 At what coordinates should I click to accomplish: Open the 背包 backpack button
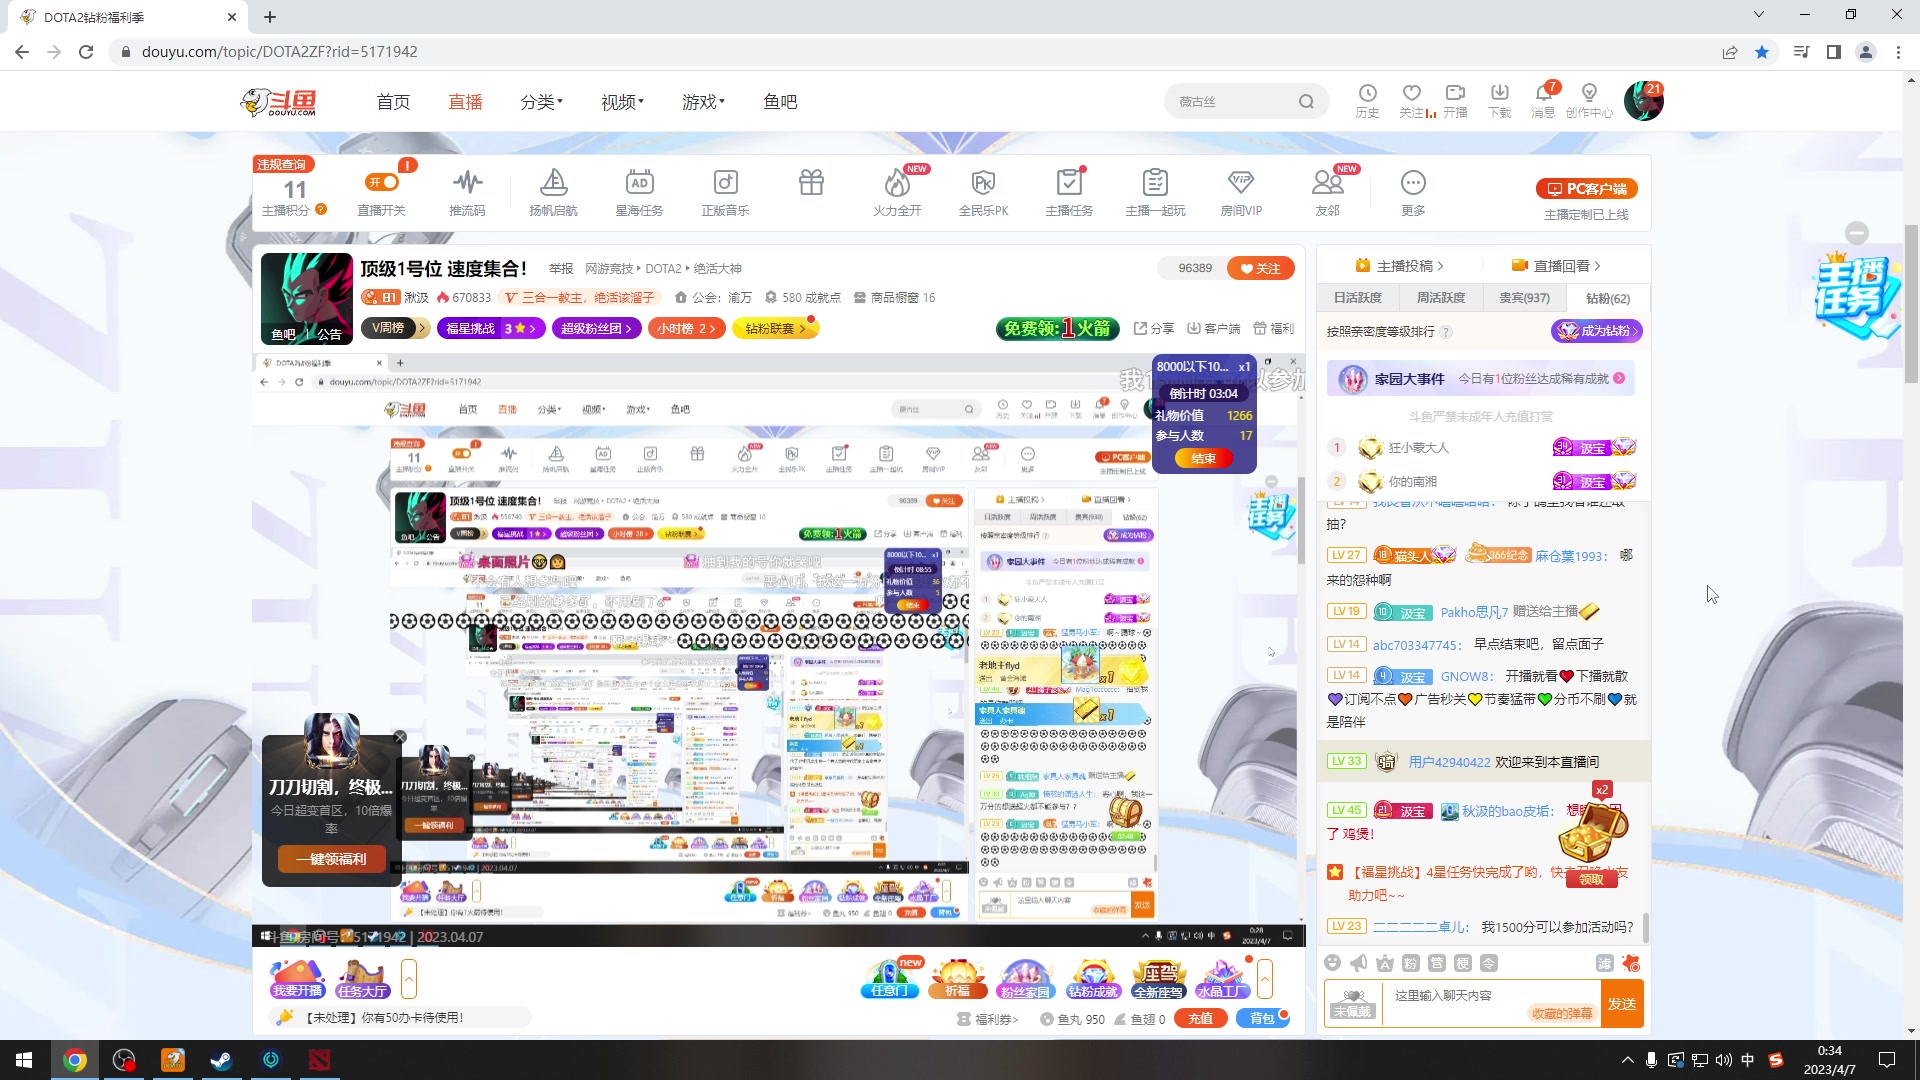coord(1262,1019)
